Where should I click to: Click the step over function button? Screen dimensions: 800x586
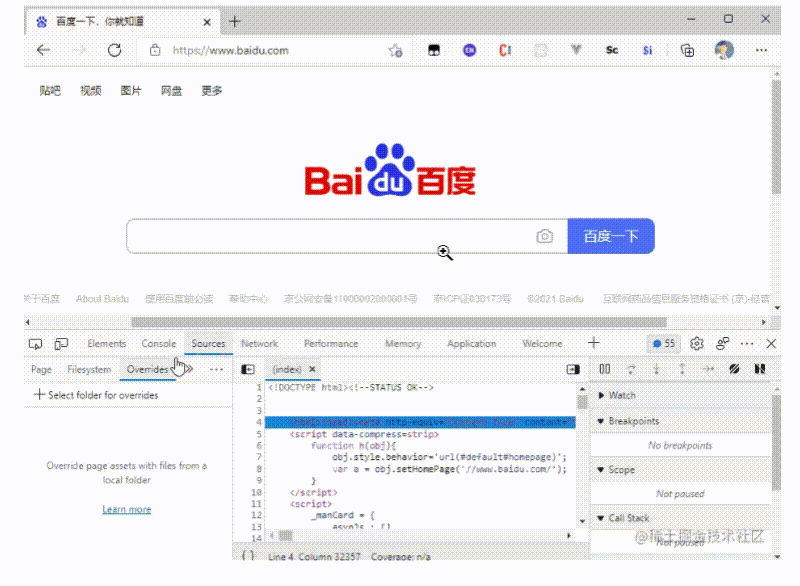(x=631, y=369)
